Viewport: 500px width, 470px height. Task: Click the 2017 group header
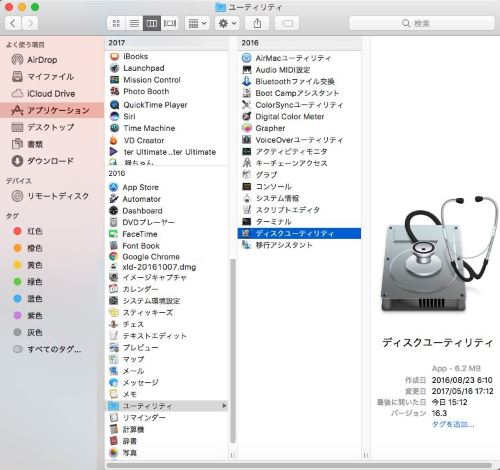click(167, 43)
